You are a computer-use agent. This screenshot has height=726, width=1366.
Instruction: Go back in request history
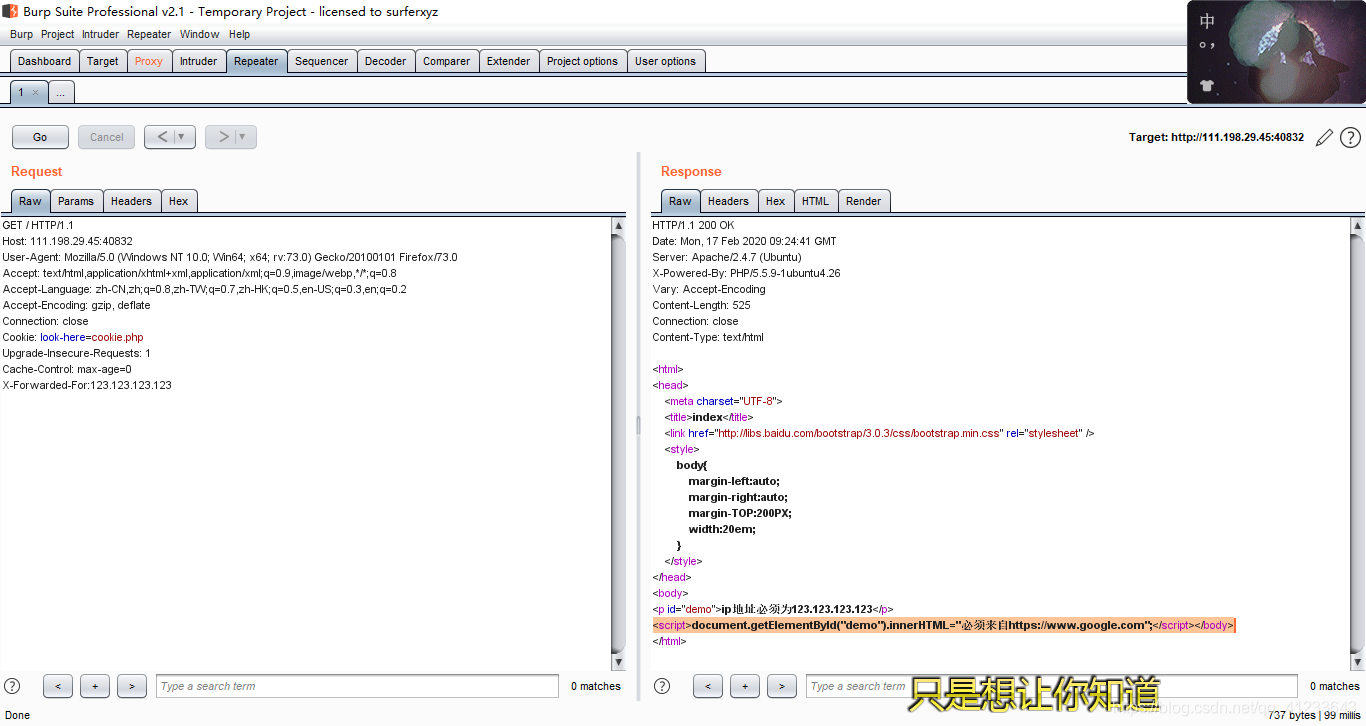(163, 137)
